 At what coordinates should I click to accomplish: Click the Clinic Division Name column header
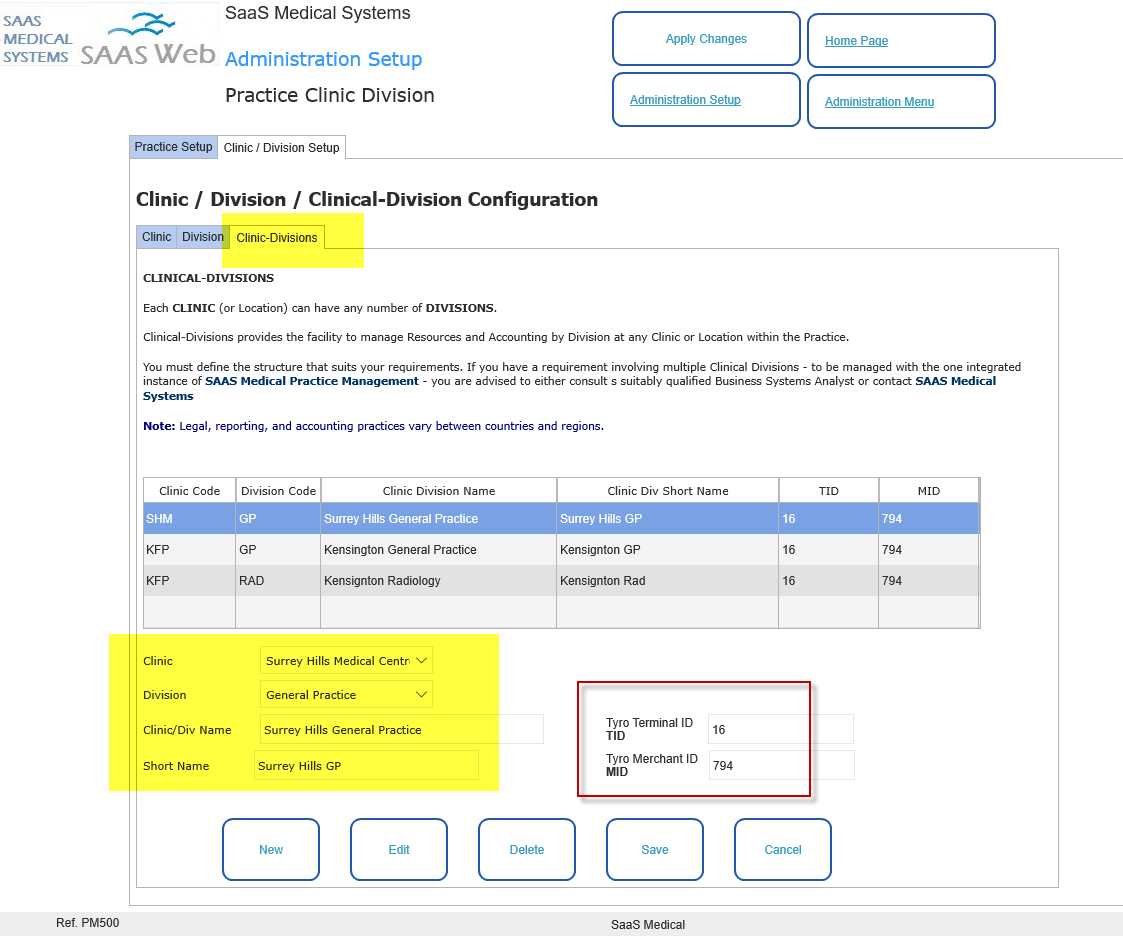(438, 491)
